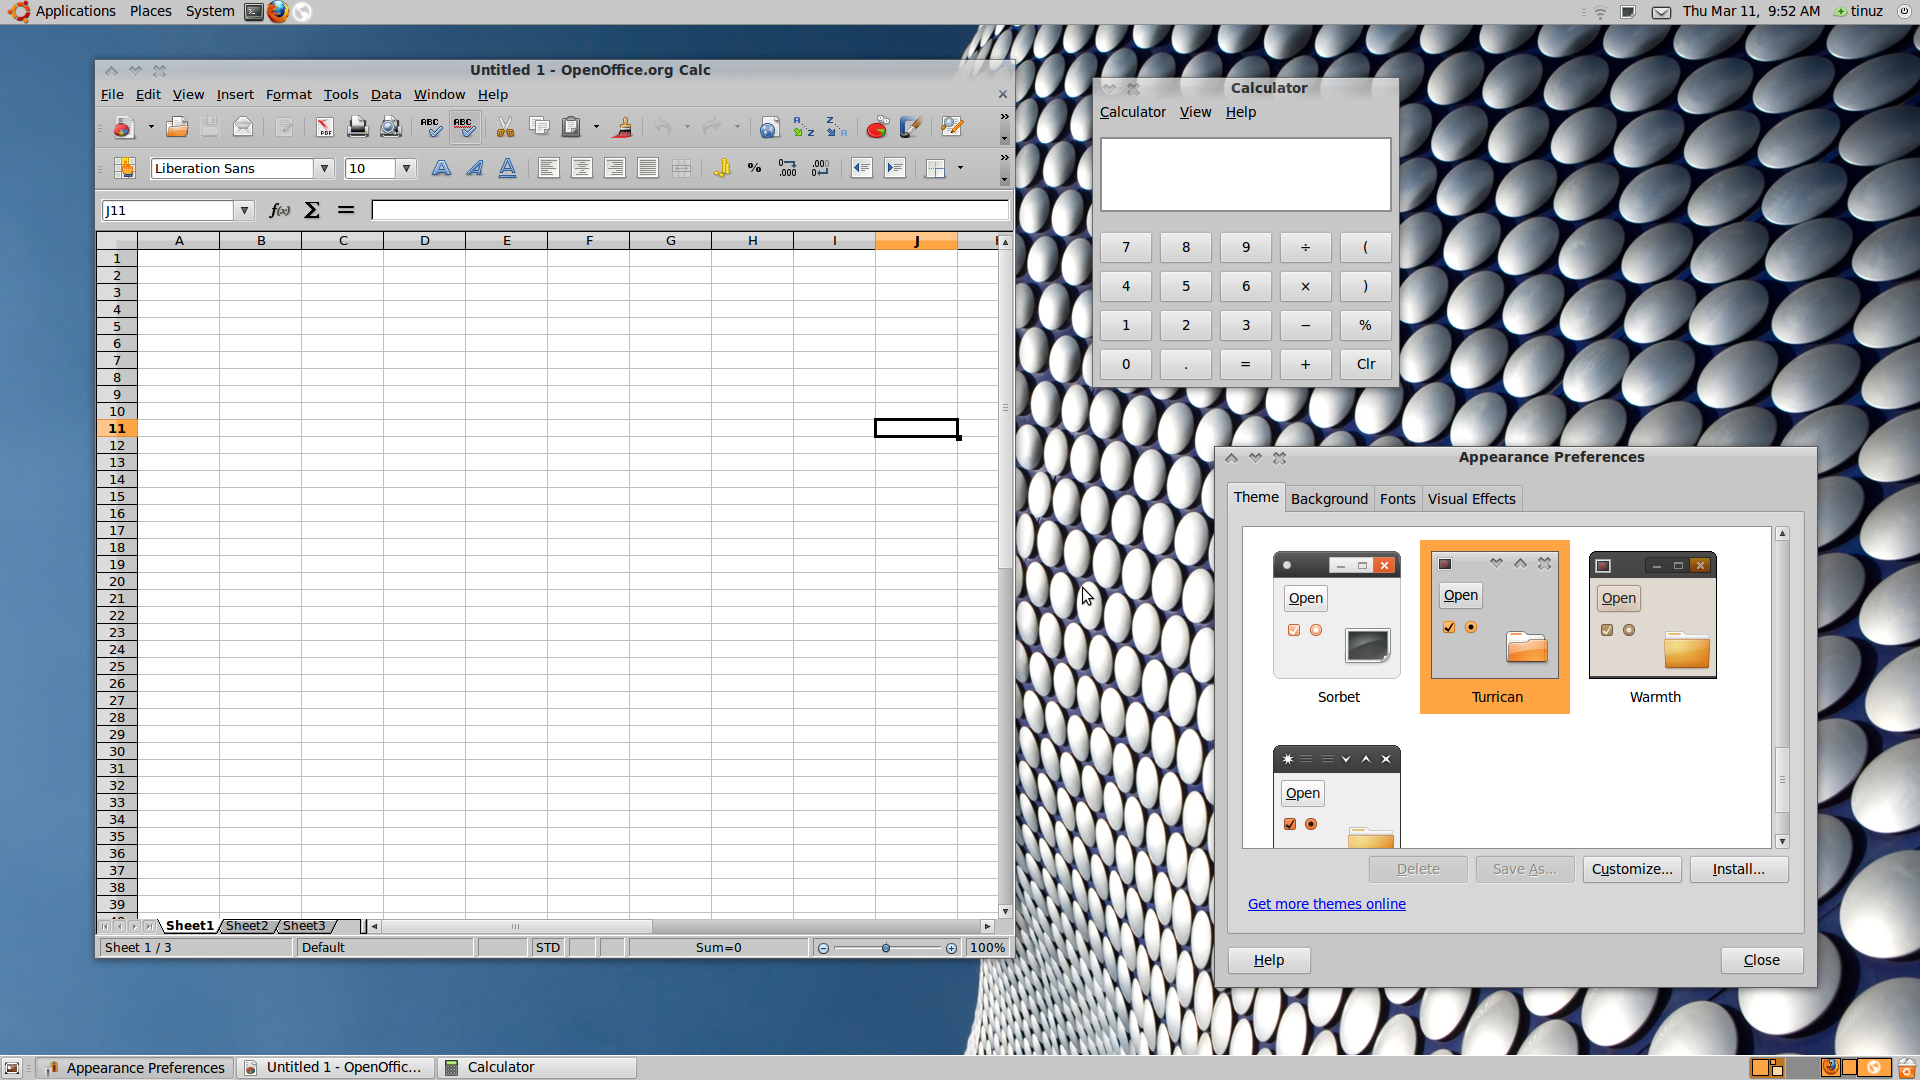Open Show Draw Functions icon
1920x1080 pixels.
(910, 127)
